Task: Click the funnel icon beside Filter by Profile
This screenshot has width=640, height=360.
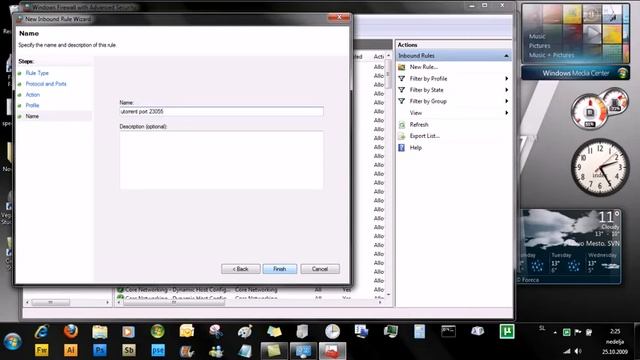Action: click(402, 78)
